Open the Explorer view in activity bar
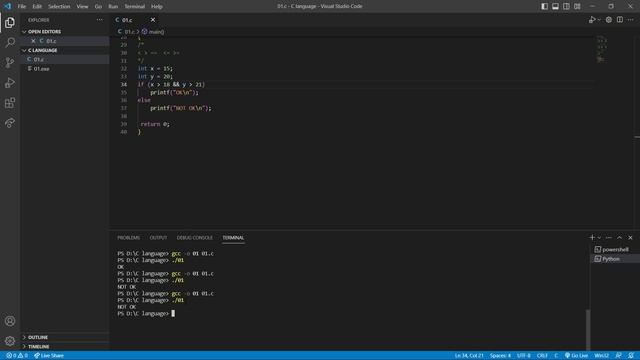 [x=10, y=22]
